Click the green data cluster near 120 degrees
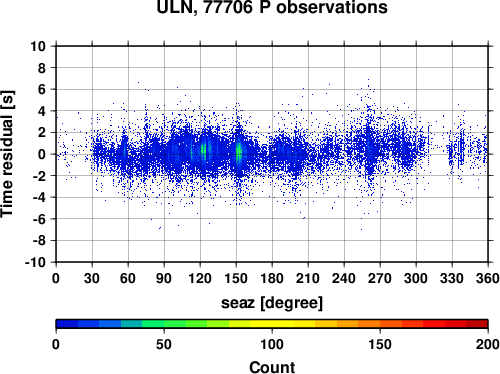500x374 pixels. coord(204,151)
